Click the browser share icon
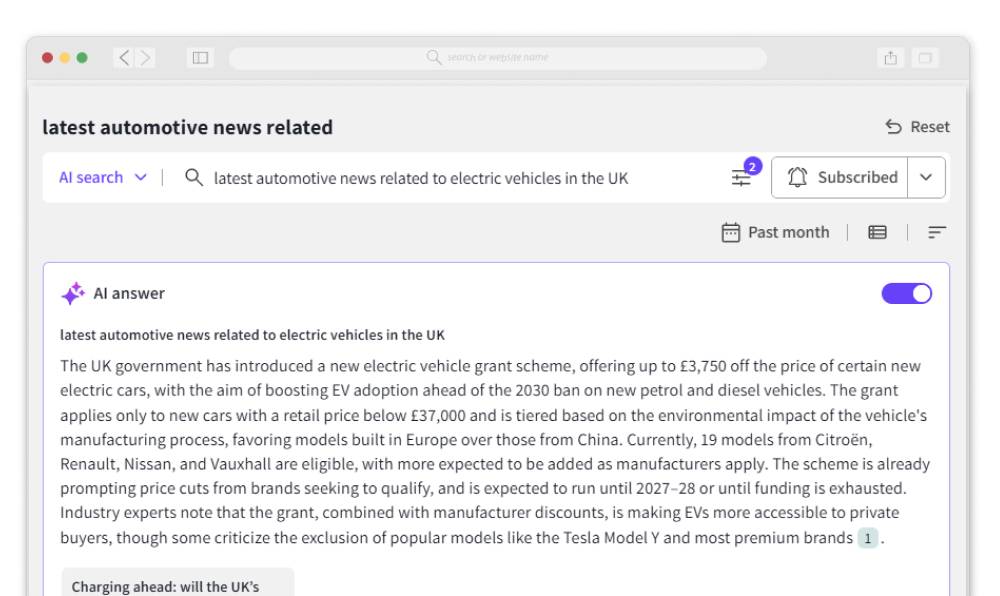This screenshot has width=1000, height=596. coord(888,58)
